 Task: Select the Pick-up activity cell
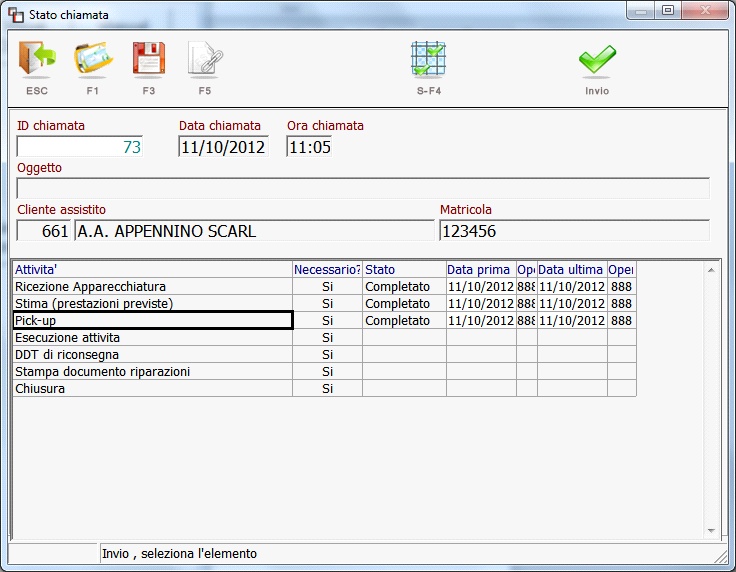[153, 320]
